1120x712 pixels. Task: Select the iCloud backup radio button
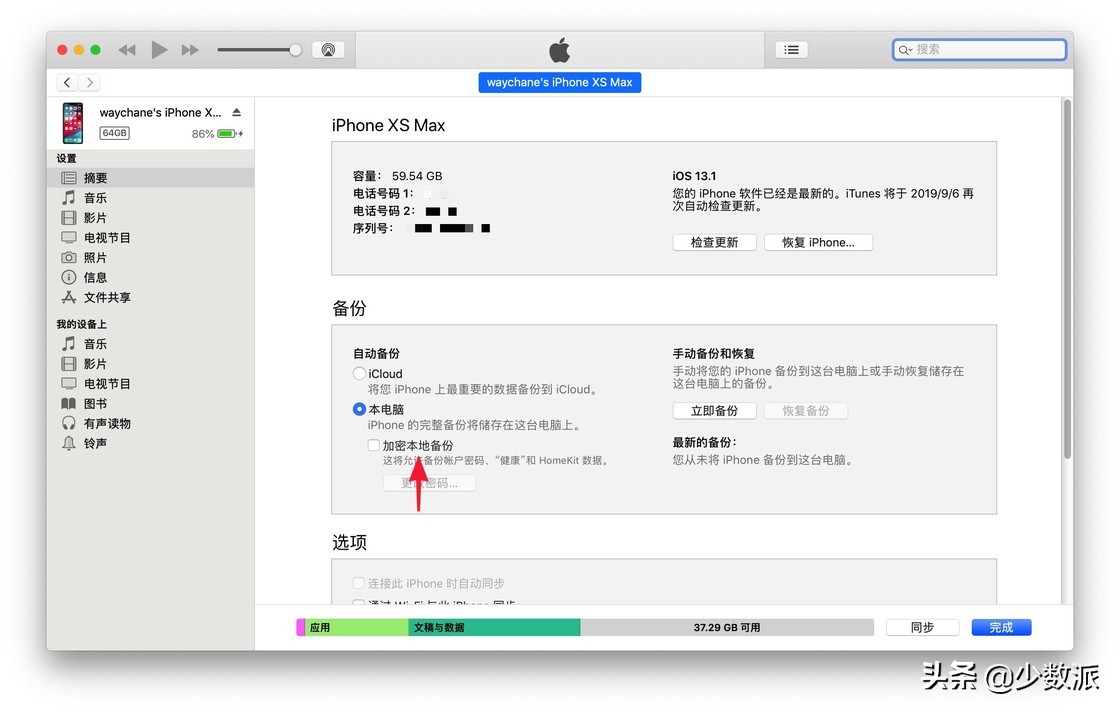pyautogui.click(x=359, y=373)
